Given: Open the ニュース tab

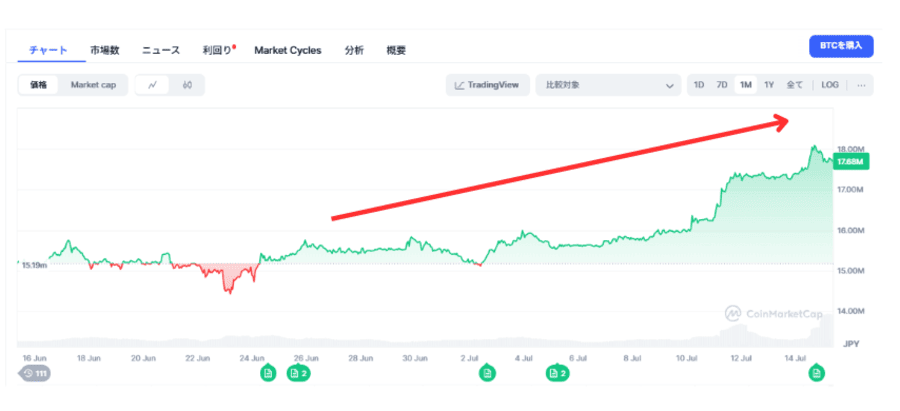Looking at the screenshot, I should click(161, 51).
